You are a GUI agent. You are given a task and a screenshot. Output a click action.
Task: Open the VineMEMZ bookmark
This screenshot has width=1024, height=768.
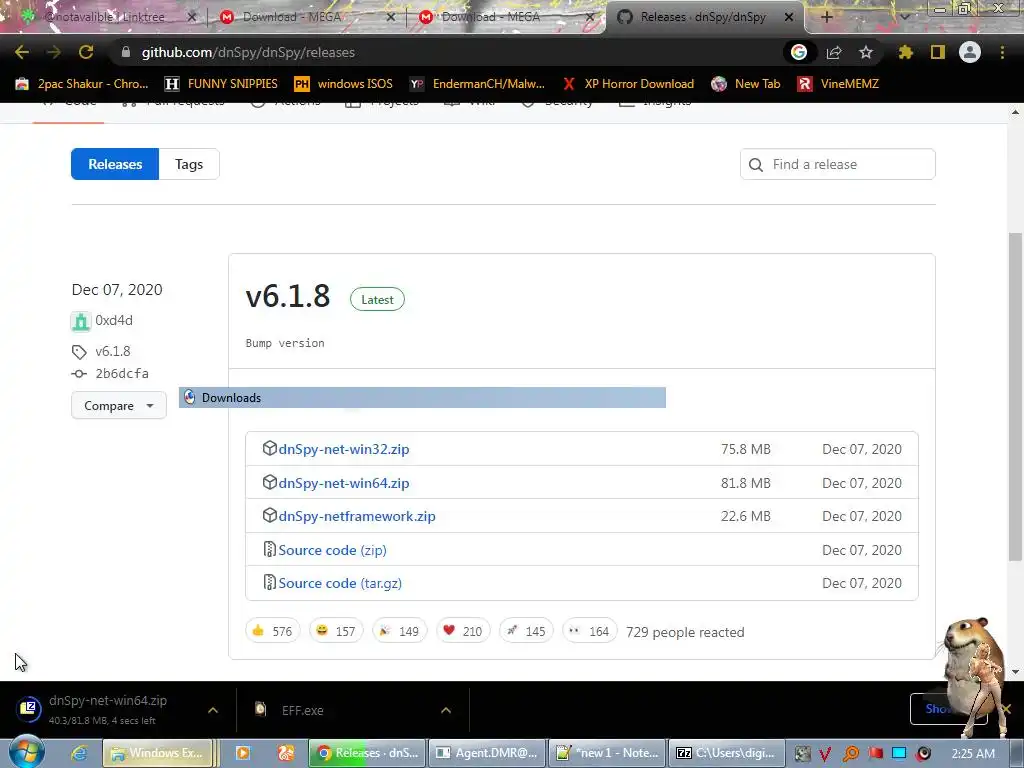[x=839, y=84]
